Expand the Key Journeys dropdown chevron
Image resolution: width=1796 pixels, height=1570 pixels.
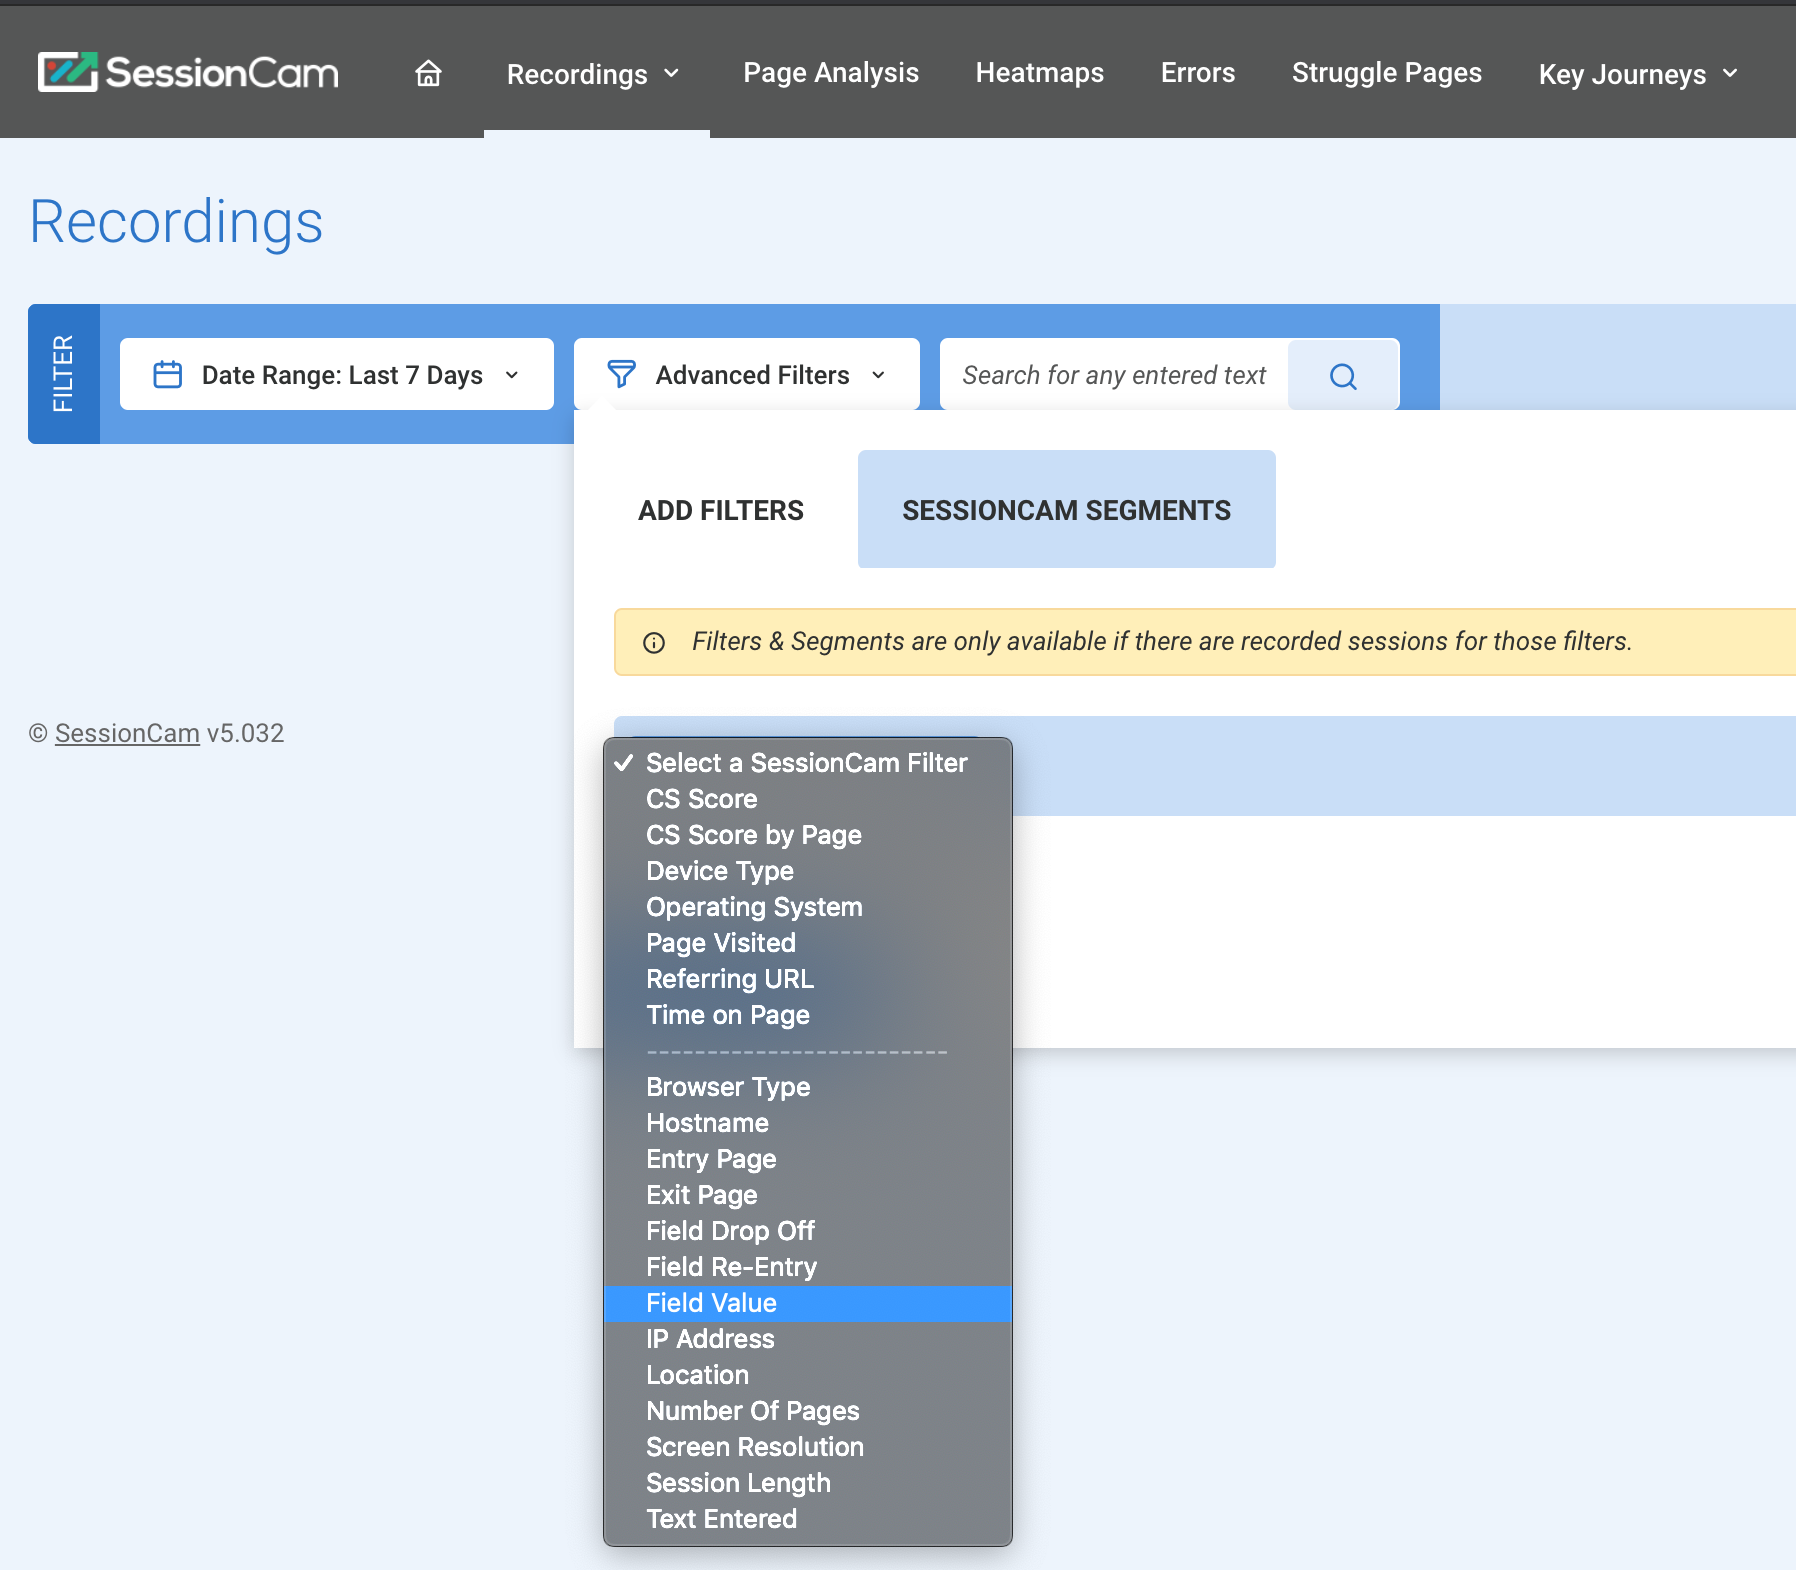point(1730,73)
